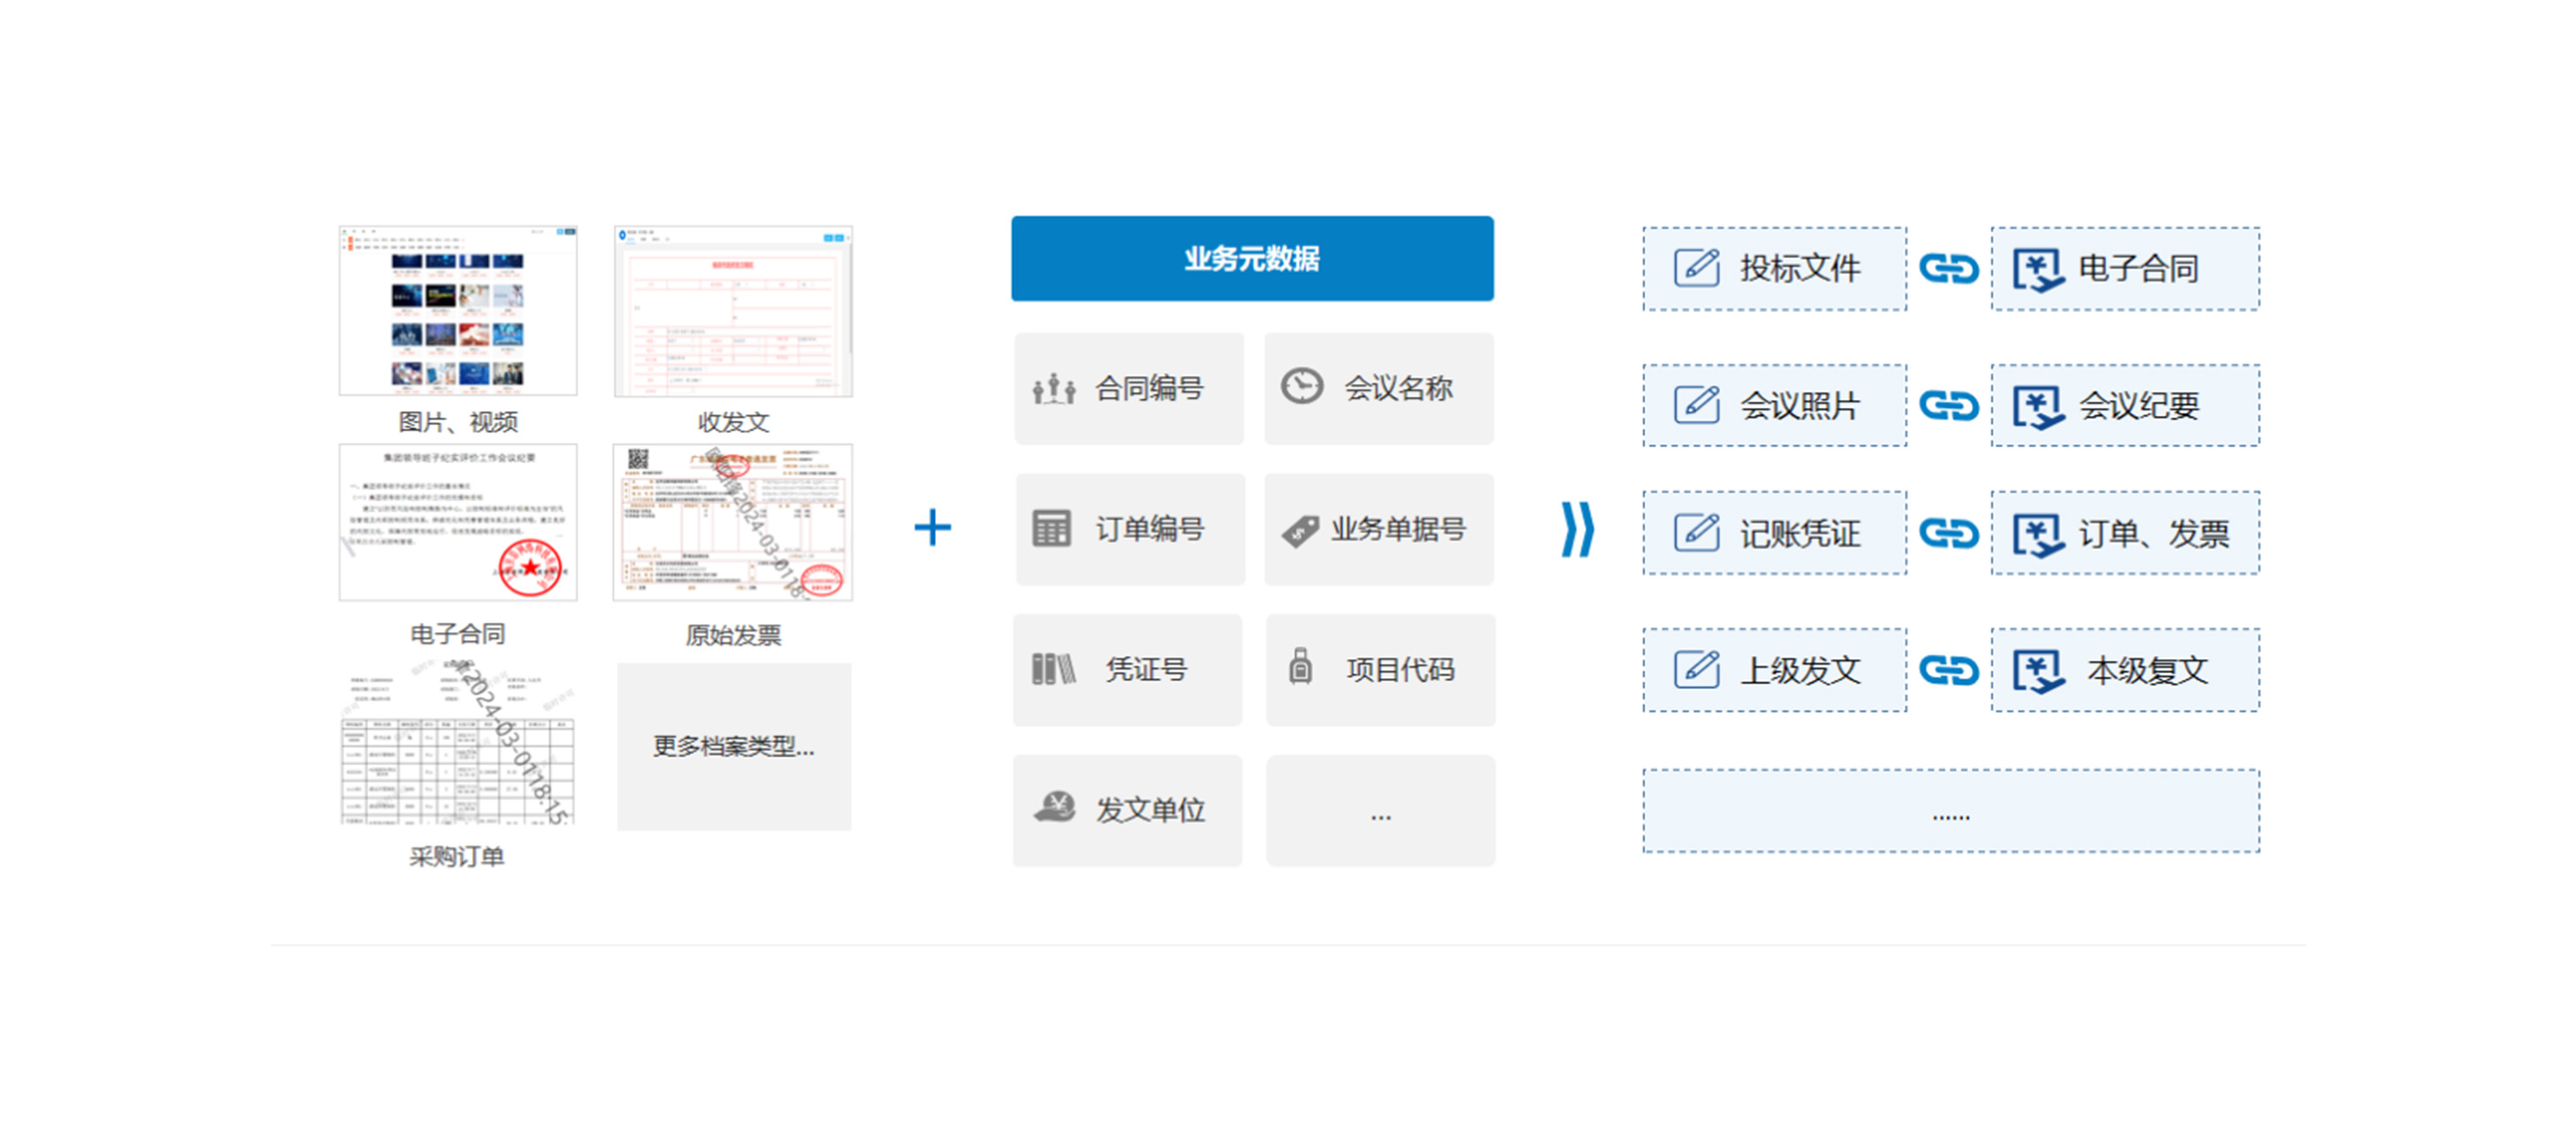Click the blue plus sign
2576x1132 pixels.
pos(932,528)
